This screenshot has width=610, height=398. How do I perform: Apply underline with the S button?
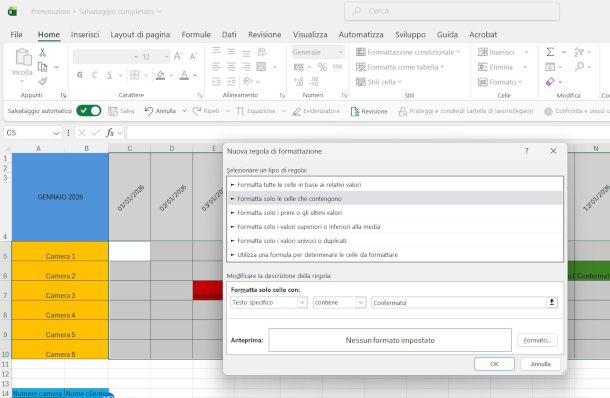coord(109,75)
